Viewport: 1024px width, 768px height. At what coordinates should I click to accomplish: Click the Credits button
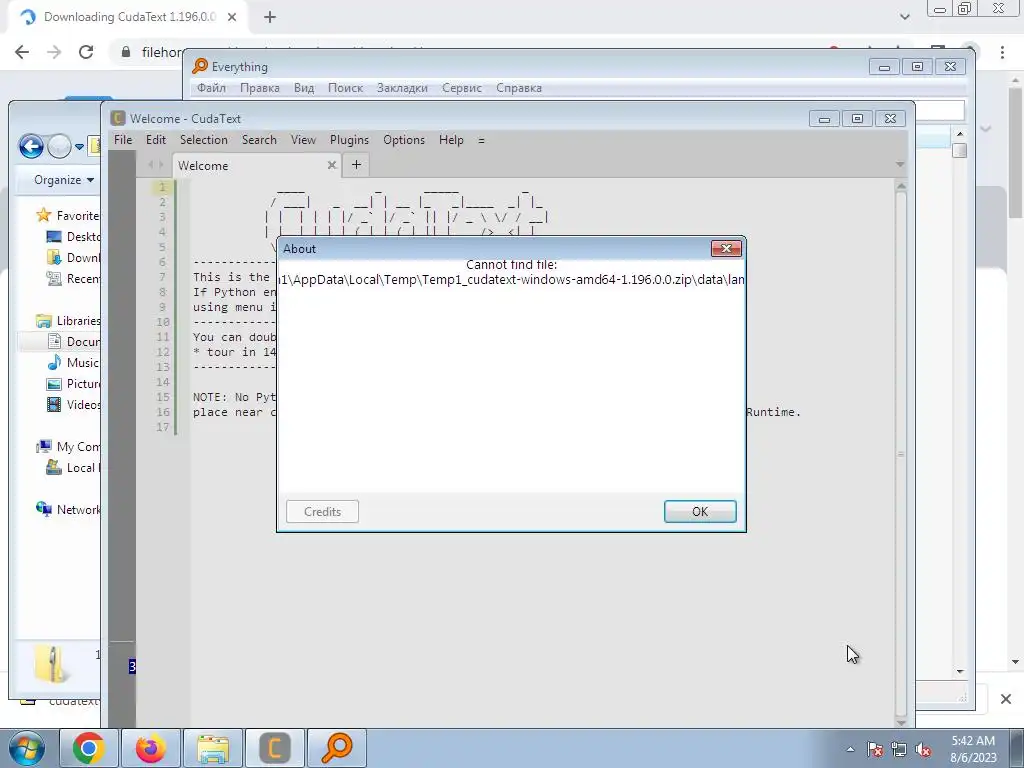click(322, 511)
